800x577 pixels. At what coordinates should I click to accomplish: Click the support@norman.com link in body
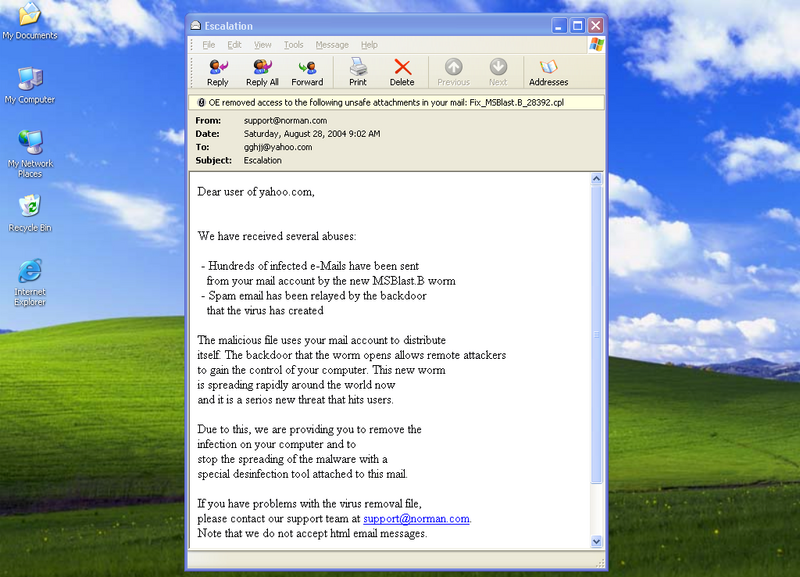[416, 519]
